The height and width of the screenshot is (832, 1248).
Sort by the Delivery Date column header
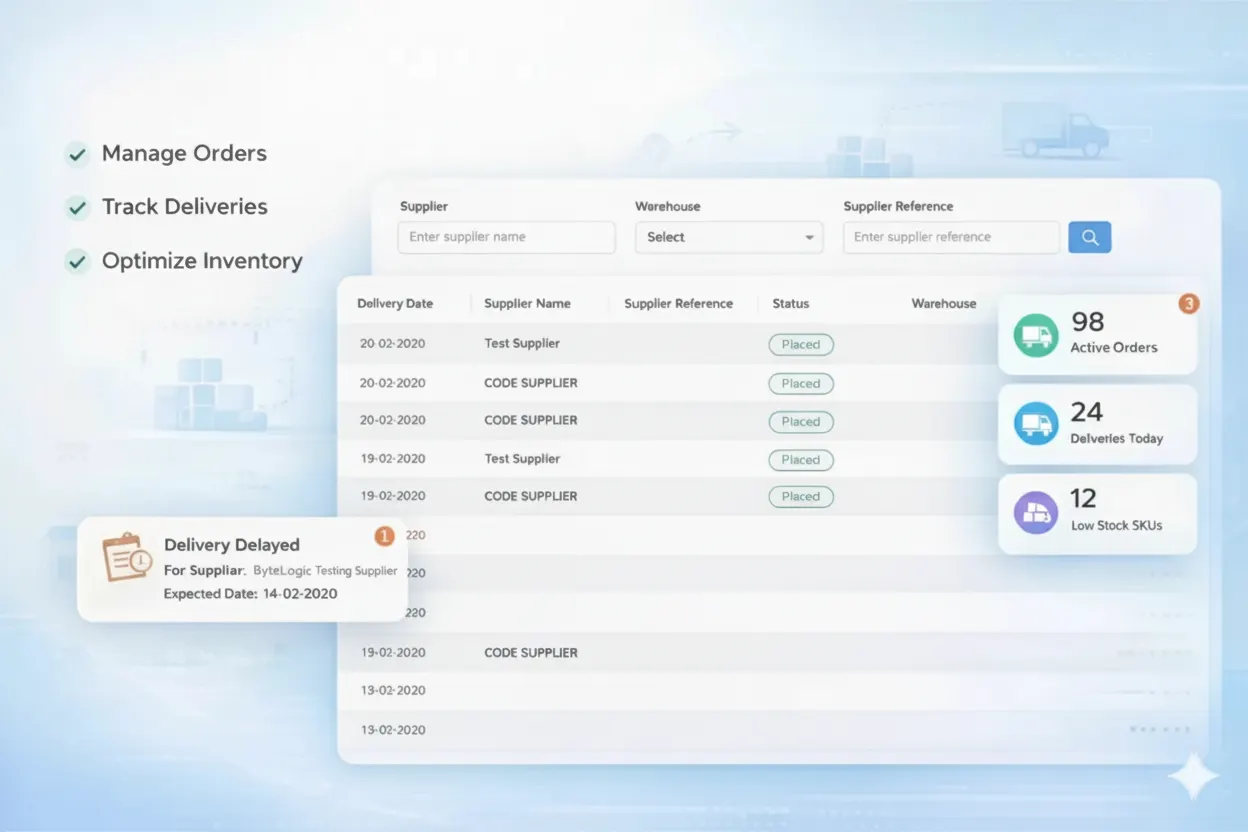[x=395, y=303]
